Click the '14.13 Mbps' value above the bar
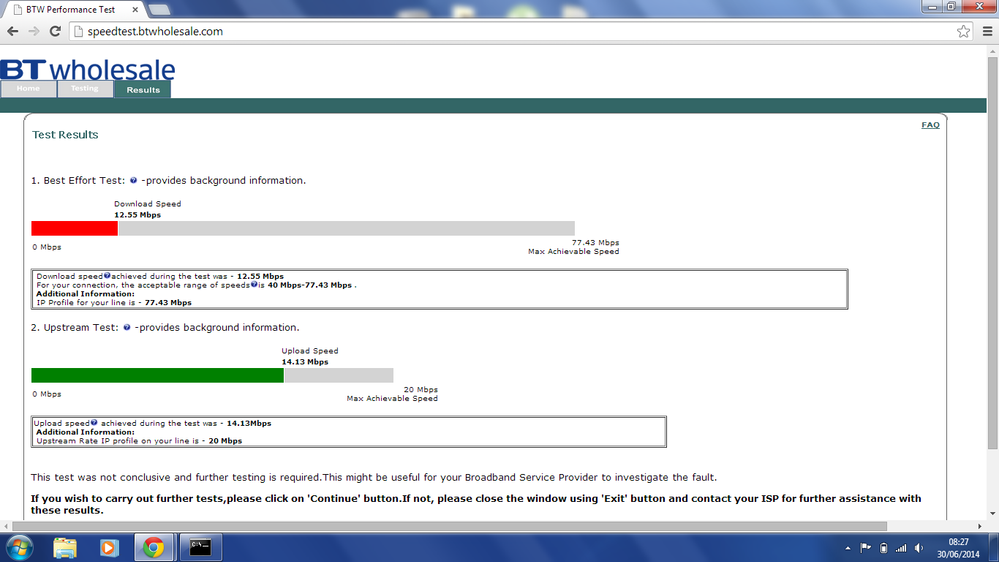999x562 pixels. (x=305, y=362)
